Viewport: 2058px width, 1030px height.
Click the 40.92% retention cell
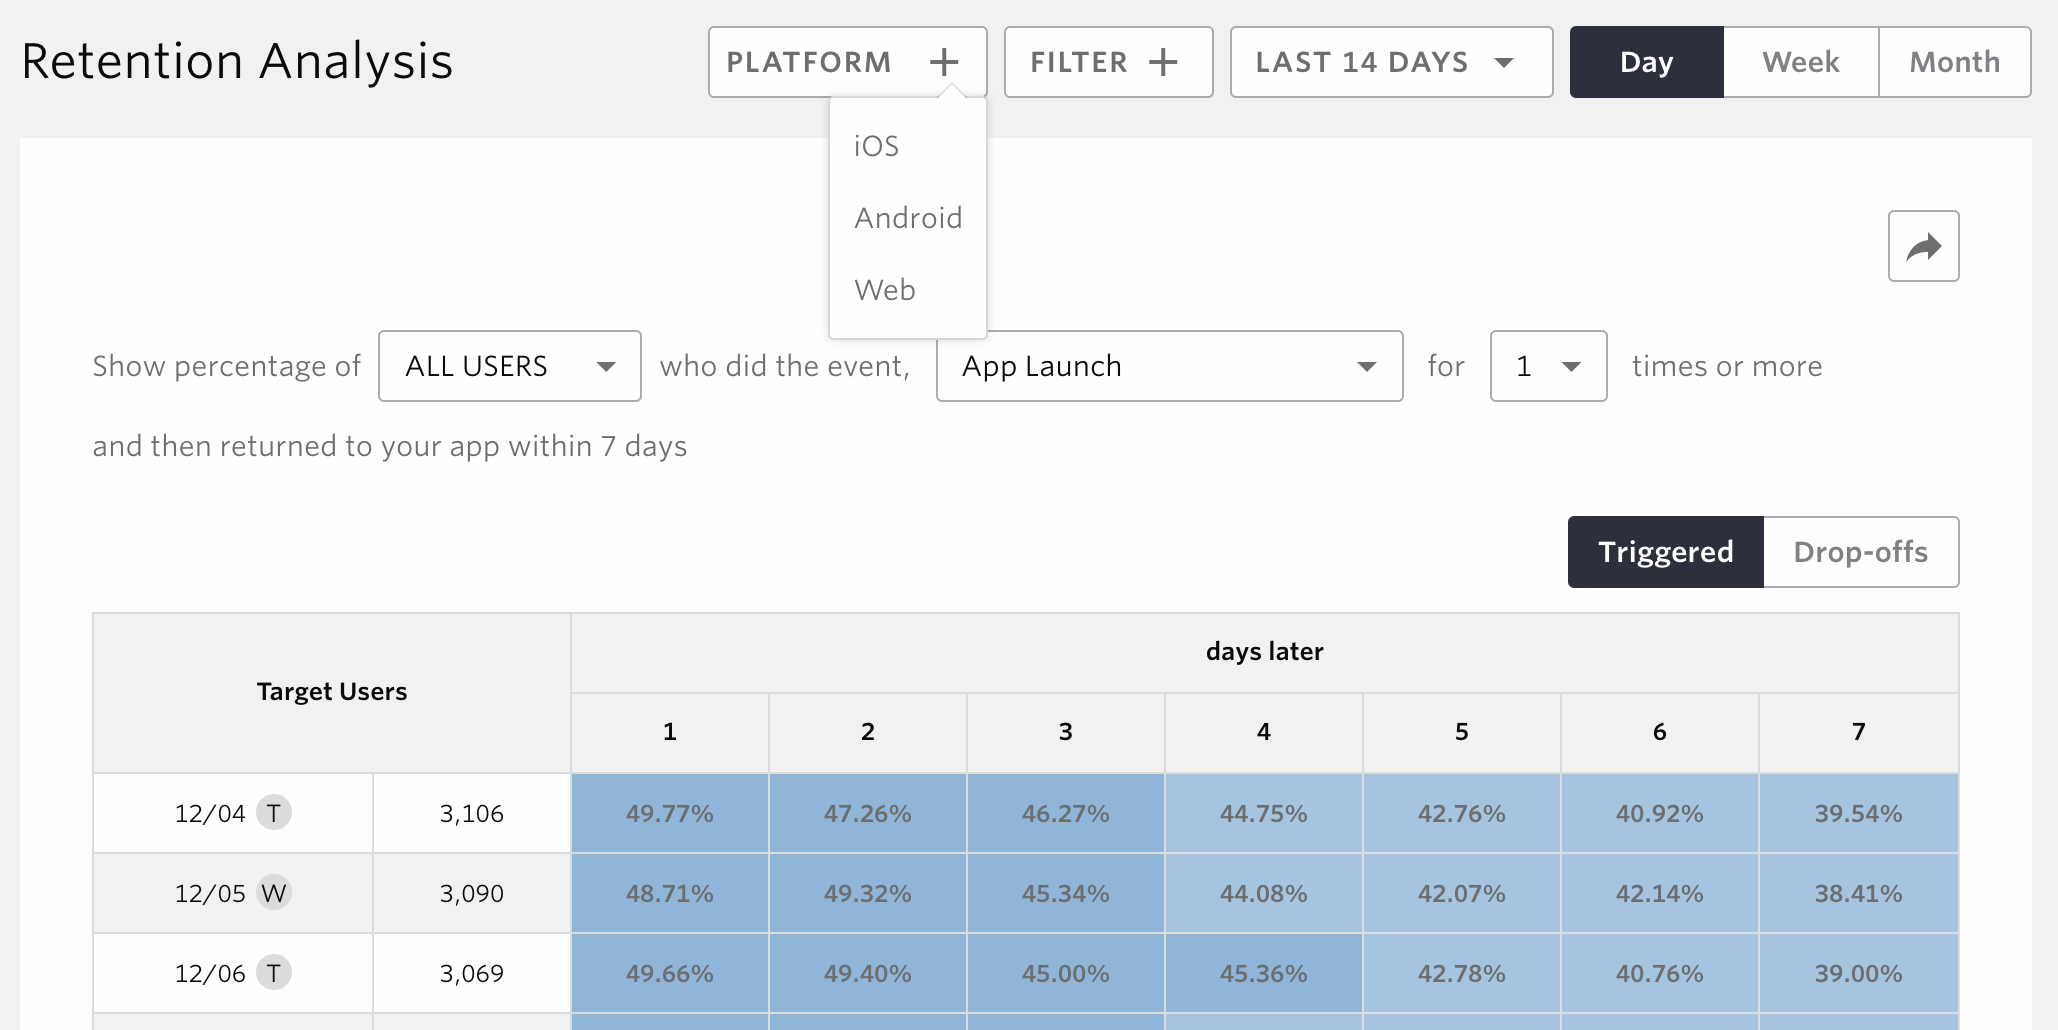1660,813
